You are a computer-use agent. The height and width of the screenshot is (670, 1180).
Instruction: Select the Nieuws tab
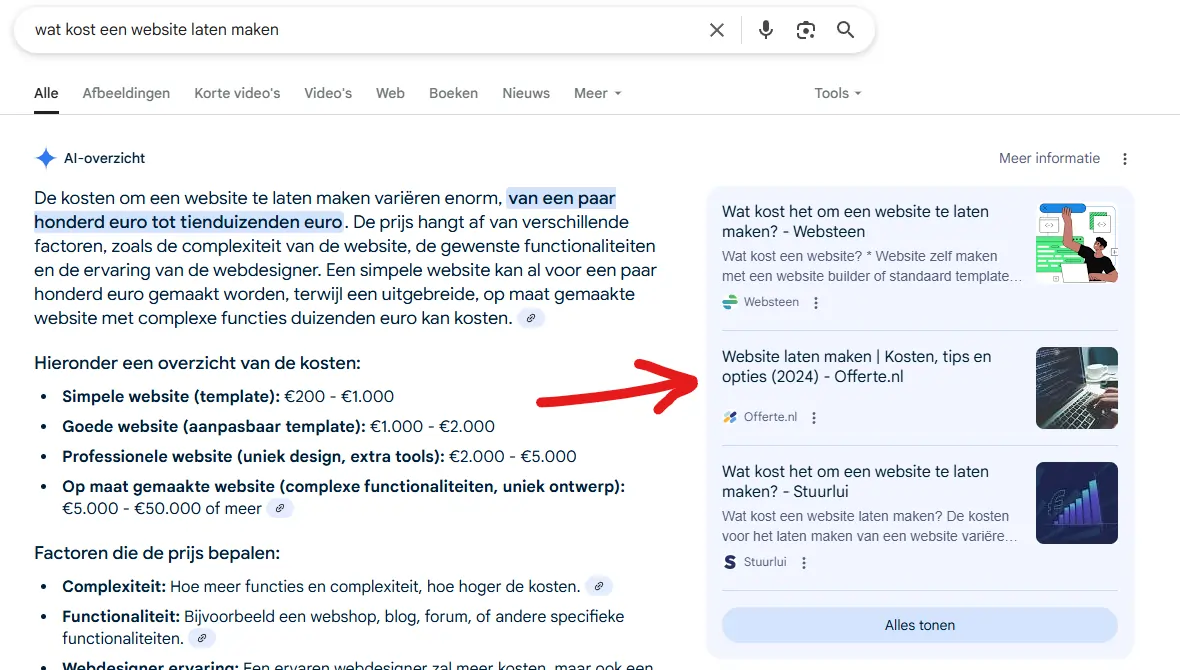pos(526,93)
